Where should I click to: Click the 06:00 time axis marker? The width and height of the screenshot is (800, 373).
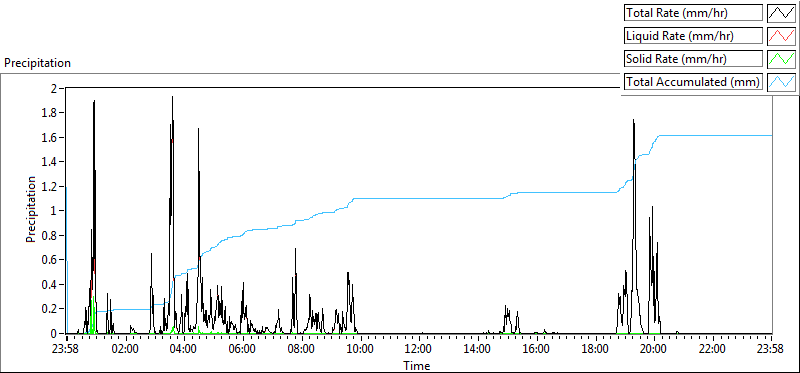tap(243, 350)
